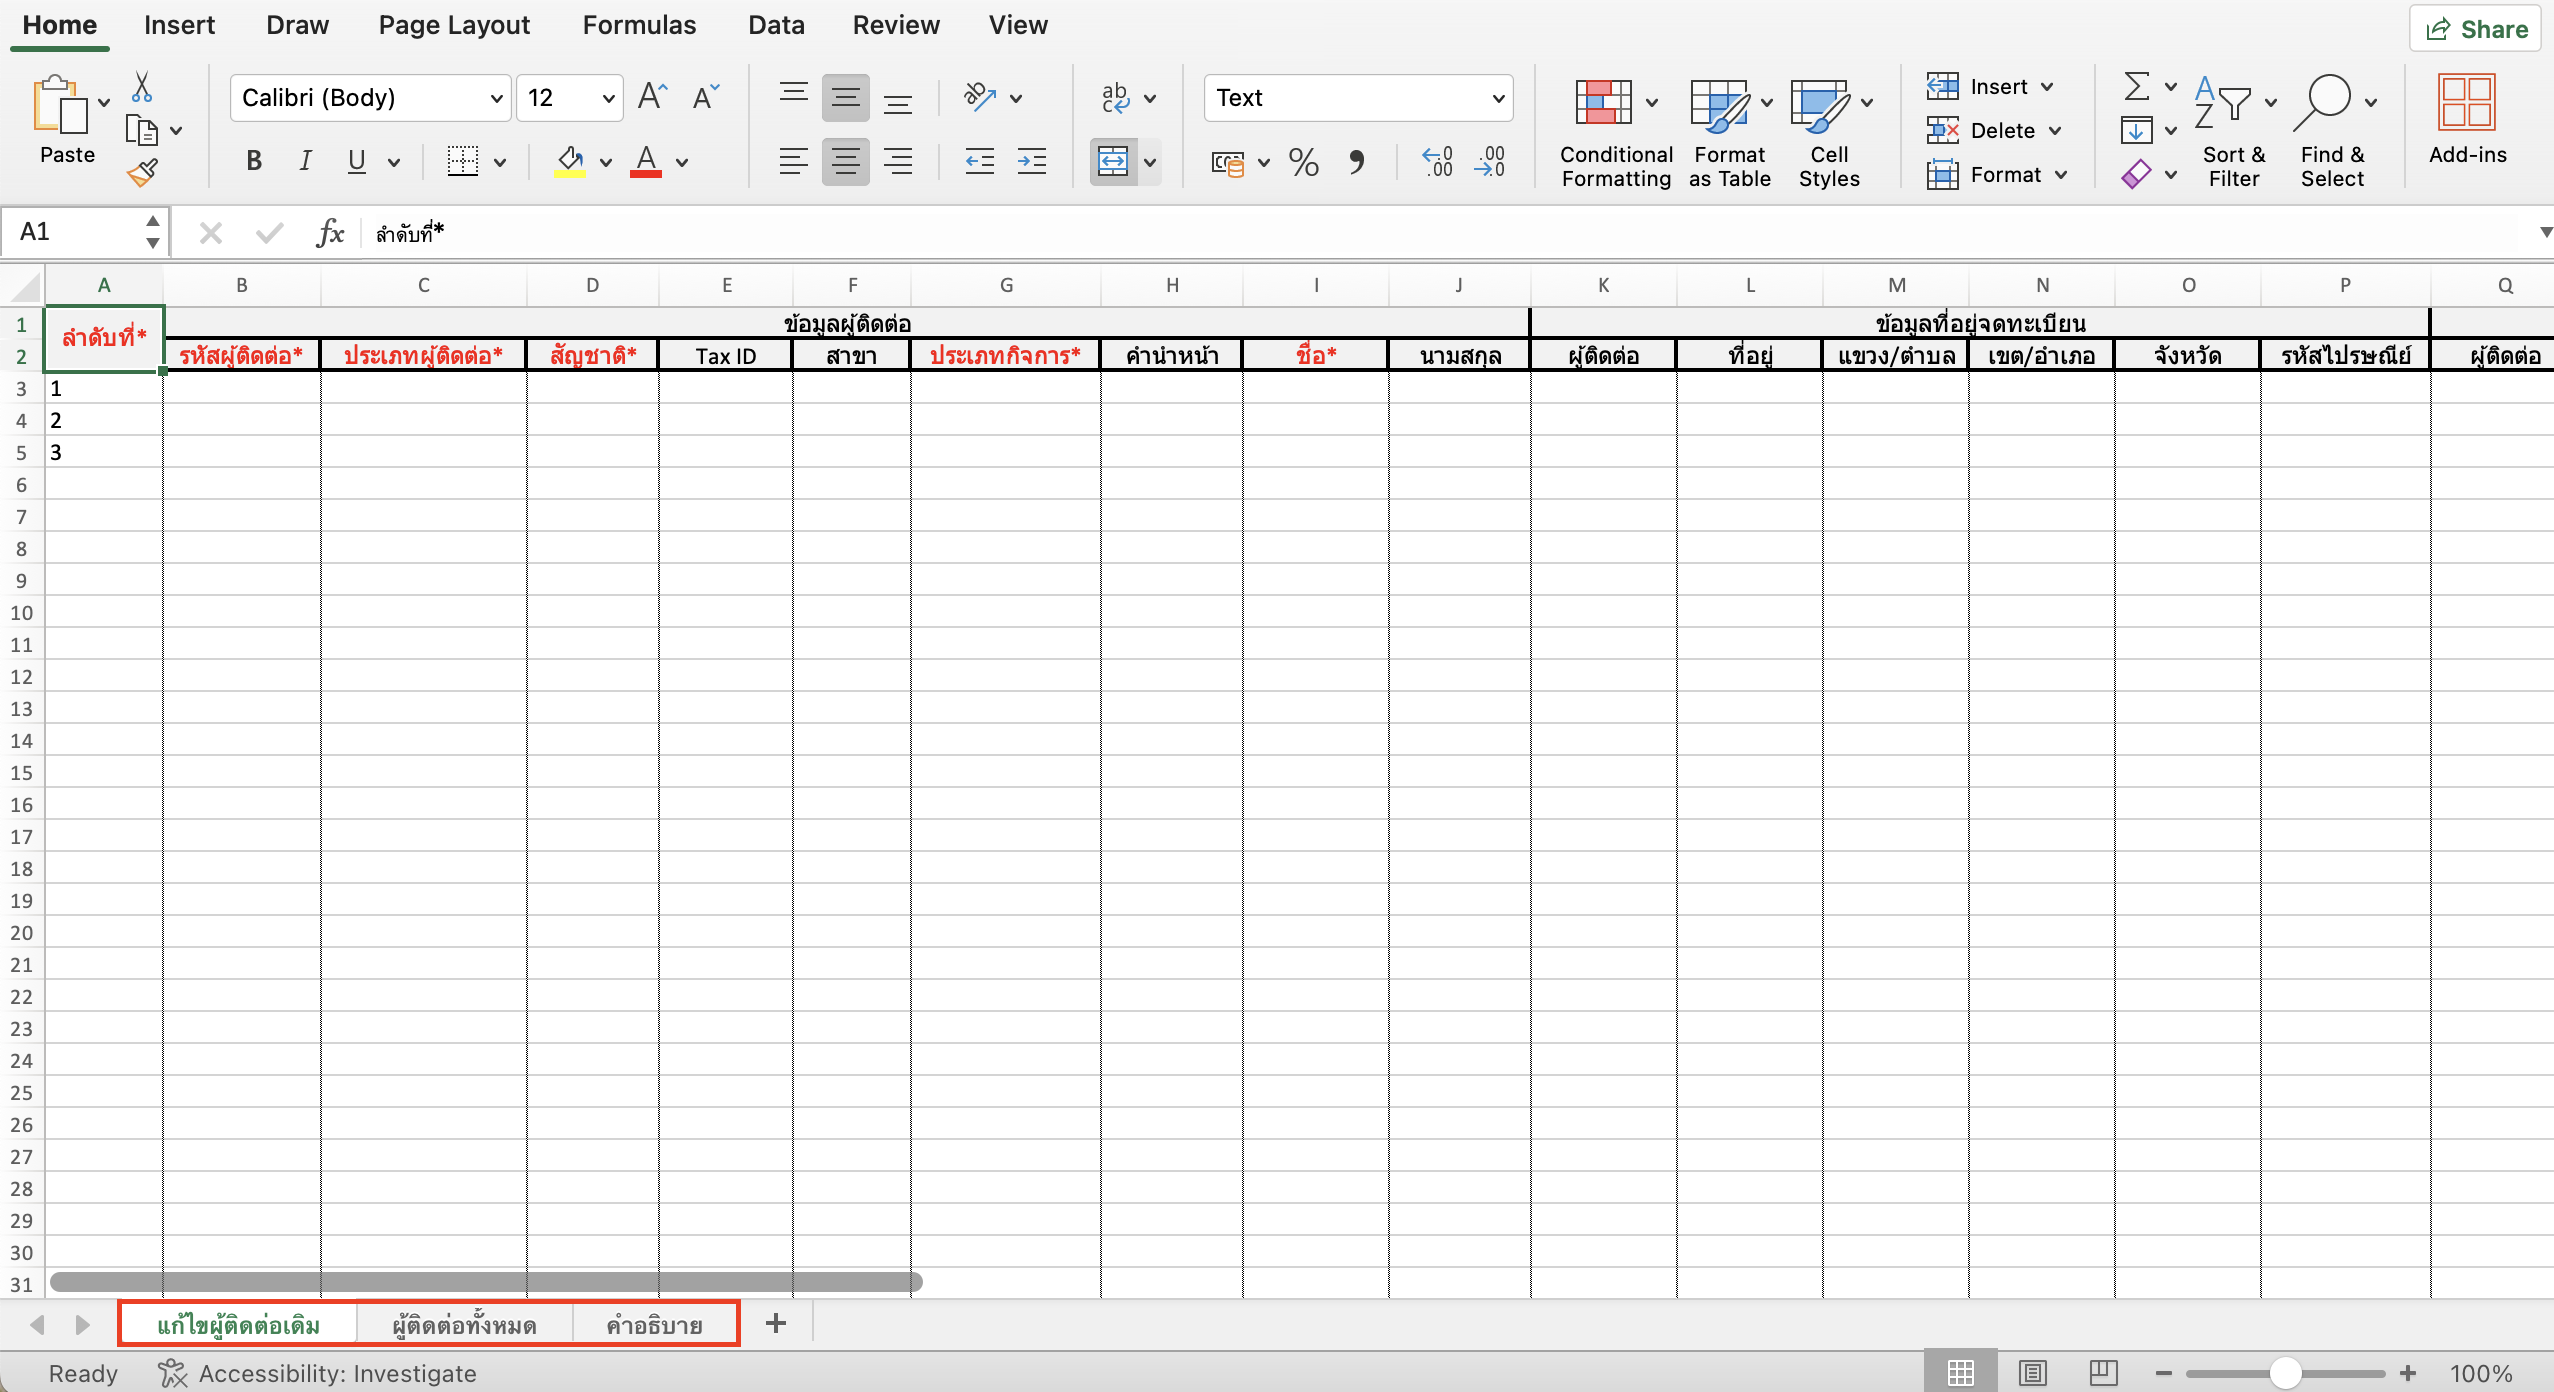Click the Share button
This screenshot has width=2554, height=1392.
[2477, 28]
